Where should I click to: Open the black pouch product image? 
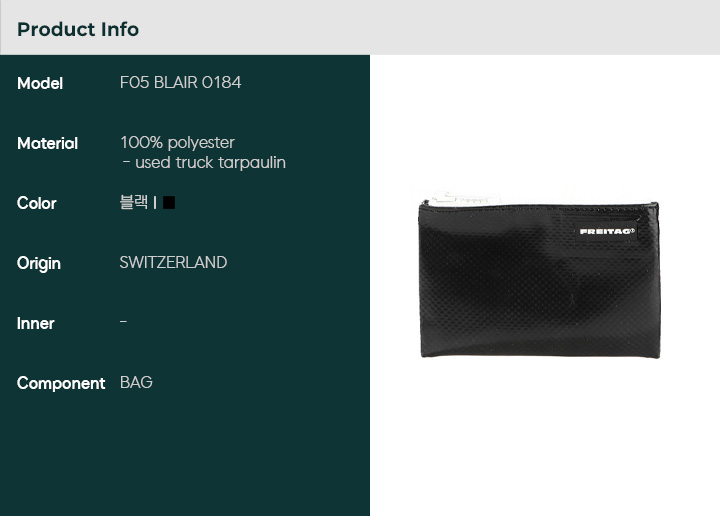[540, 275]
